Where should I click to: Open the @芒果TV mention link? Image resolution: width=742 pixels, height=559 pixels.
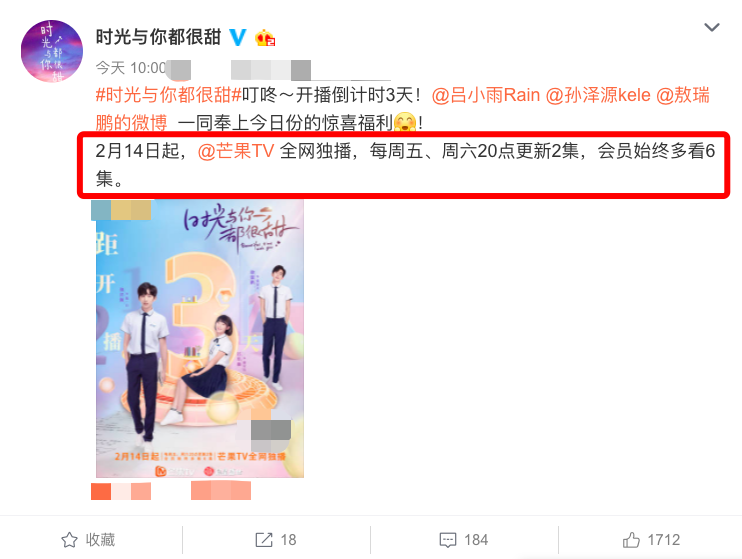[236, 151]
